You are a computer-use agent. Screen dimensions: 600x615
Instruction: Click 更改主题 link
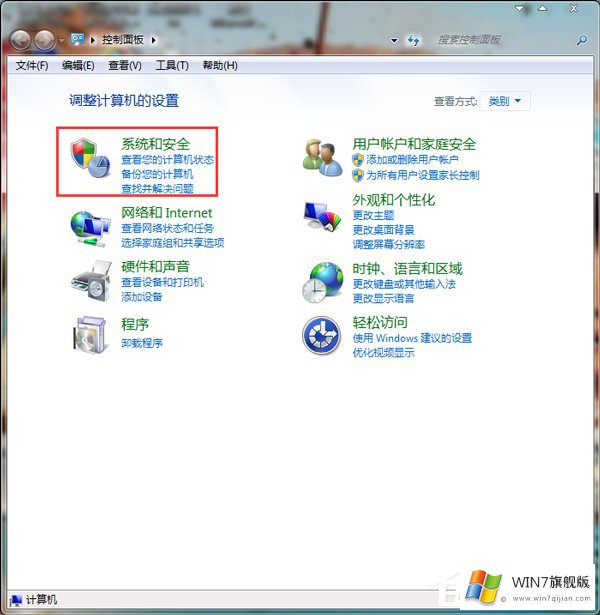point(373,215)
